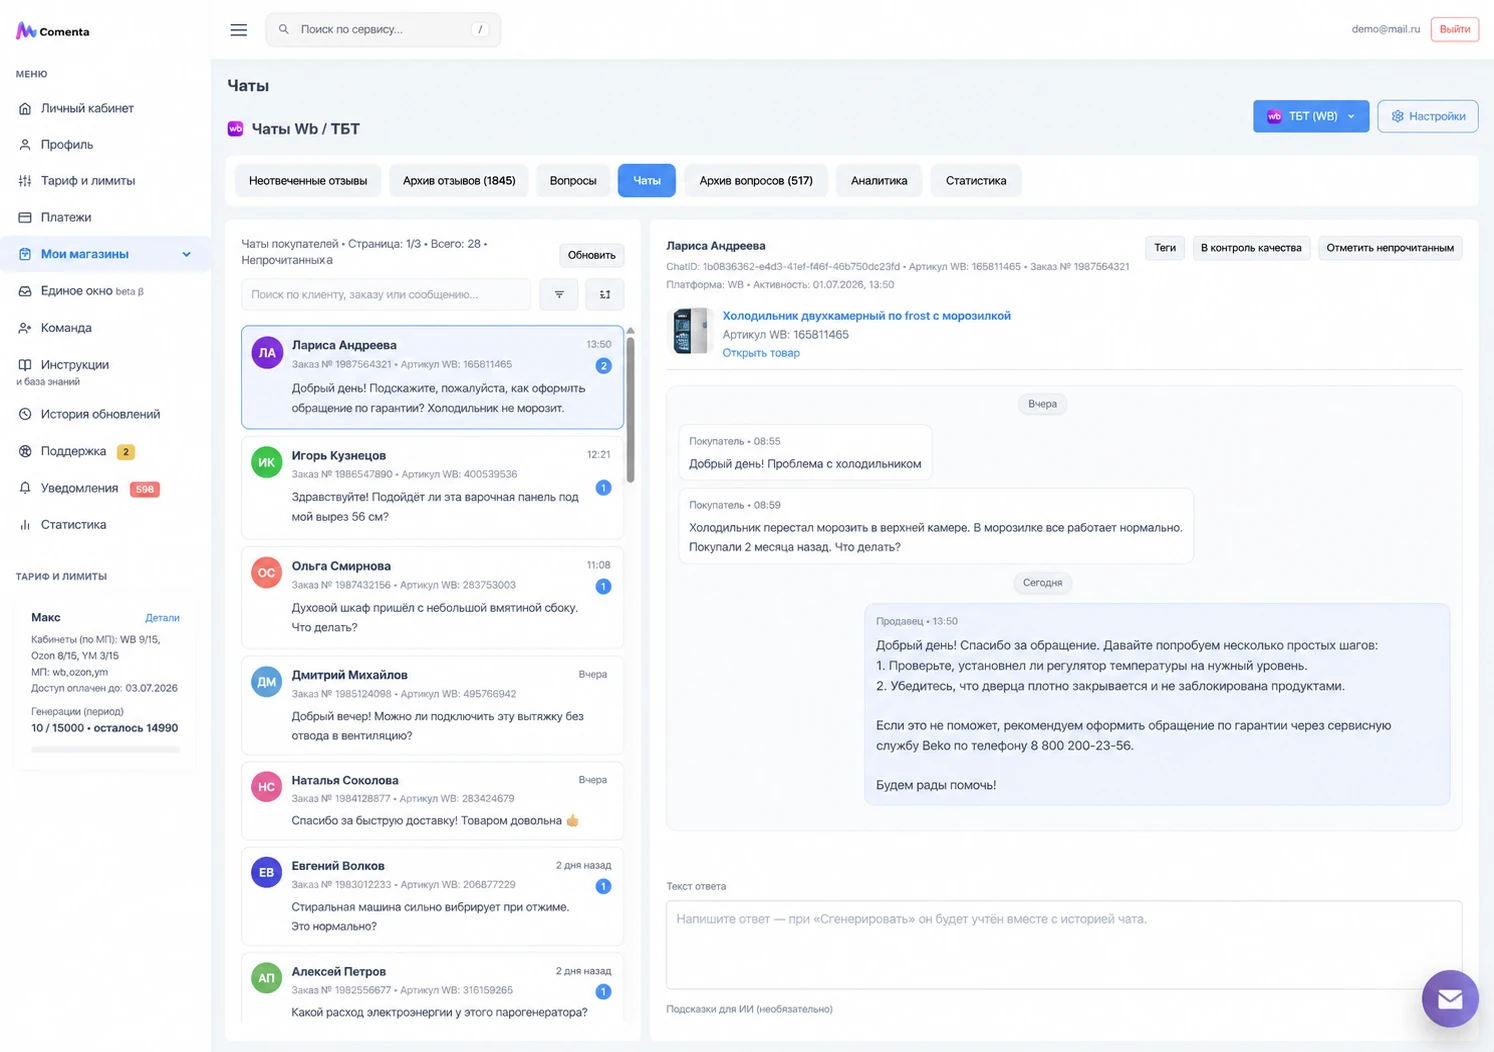Image resolution: width=1494 pixels, height=1052 pixels.
Task: Open Игорь Кузнецов chat conversation
Action: (432, 487)
